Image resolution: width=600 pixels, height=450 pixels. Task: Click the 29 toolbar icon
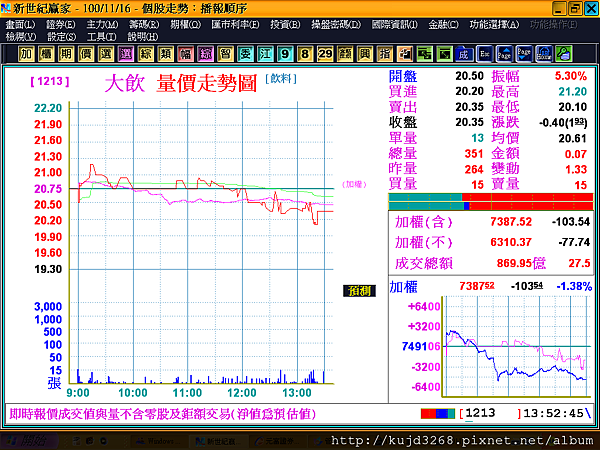(325, 54)
